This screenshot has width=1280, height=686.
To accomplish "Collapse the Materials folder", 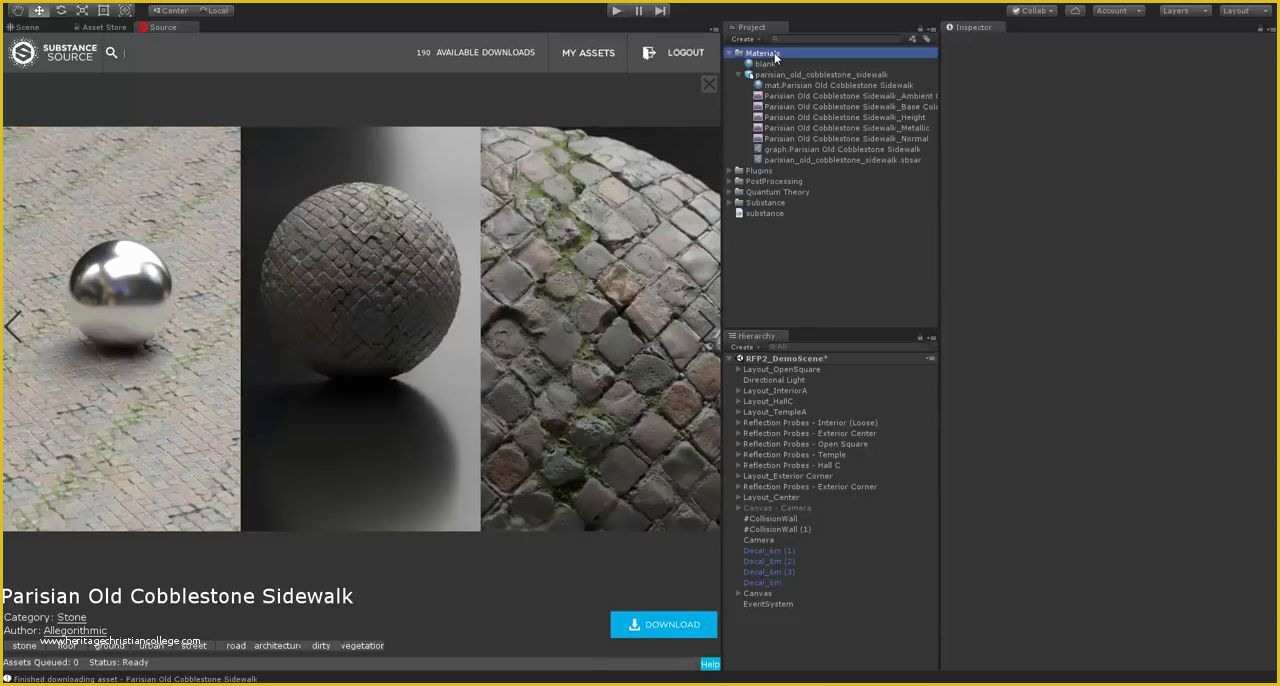I will click(729, 53).
